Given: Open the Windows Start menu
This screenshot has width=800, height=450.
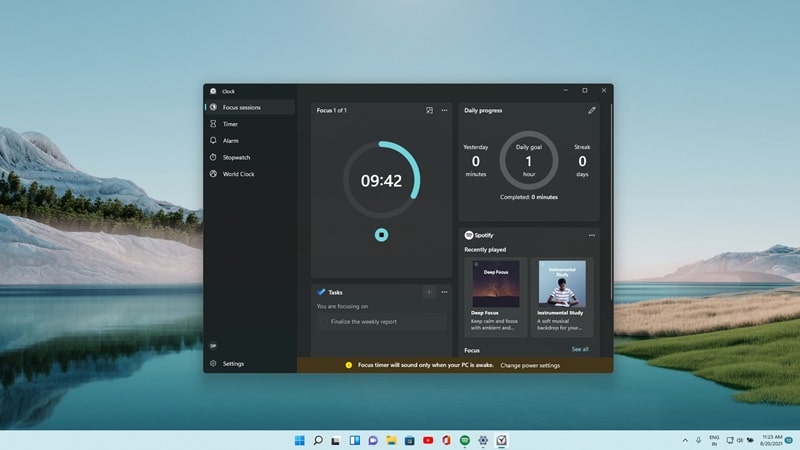Looking at the screenshot, I should coord(299,440).
